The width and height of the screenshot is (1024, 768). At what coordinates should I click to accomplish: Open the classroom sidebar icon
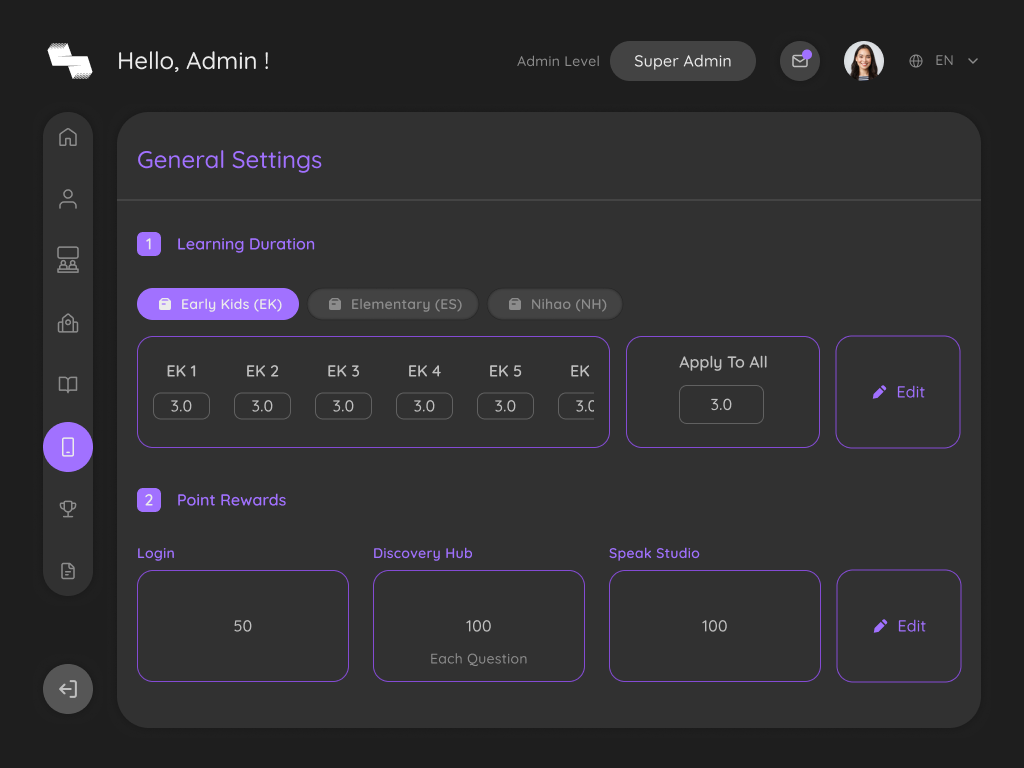pos(68,259)
